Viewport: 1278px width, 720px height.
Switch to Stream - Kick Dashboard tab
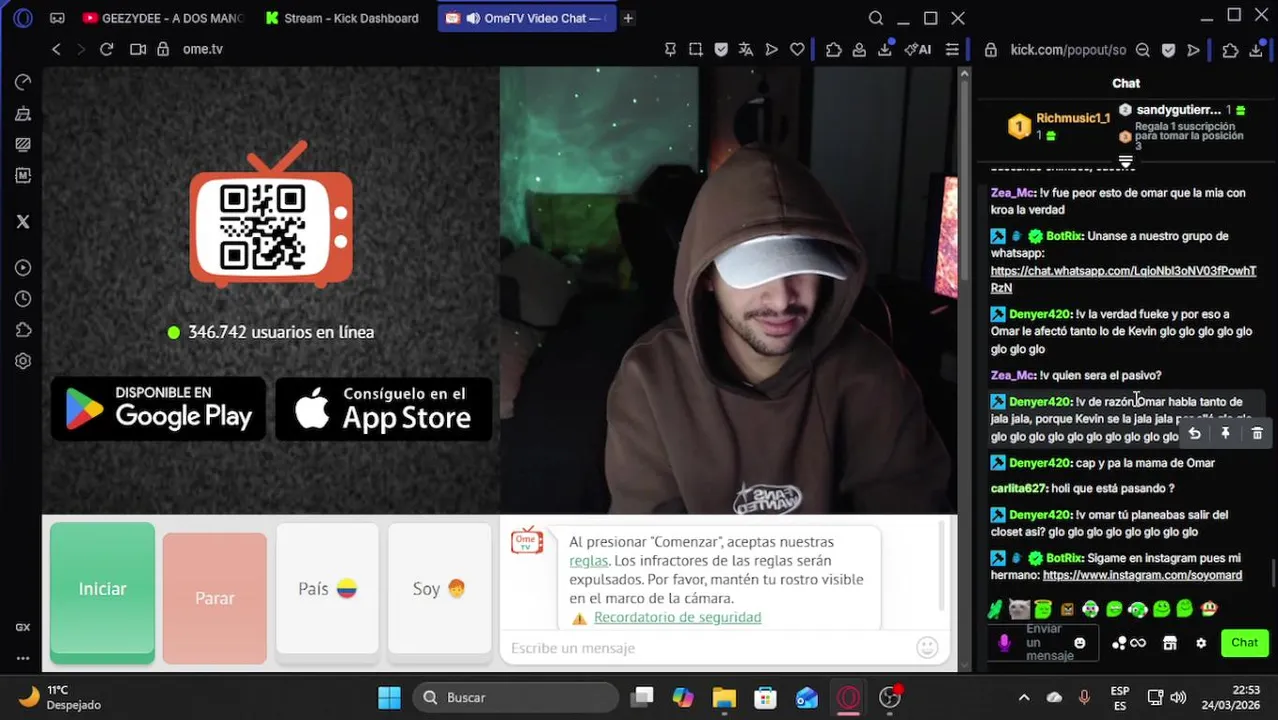coord(342,18)
